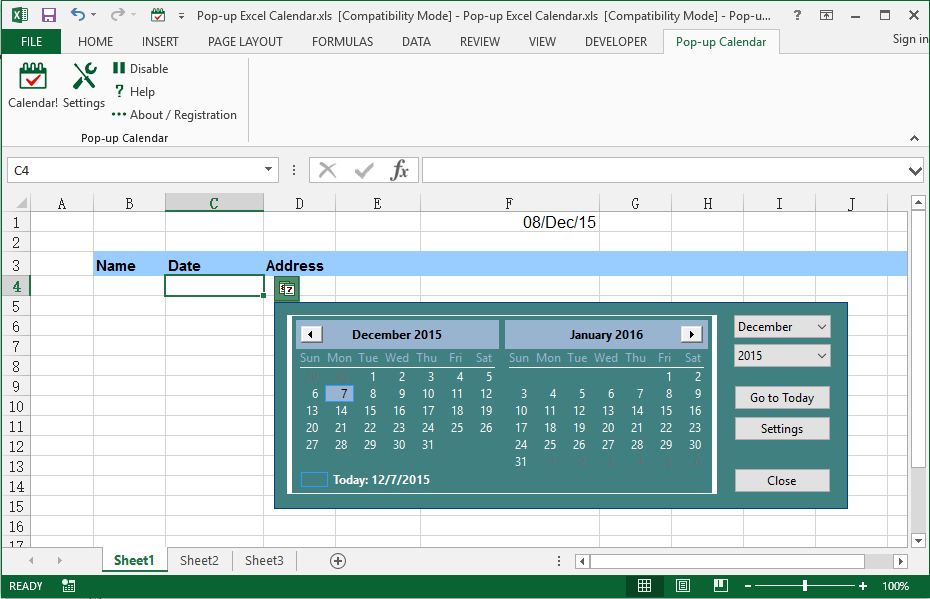Click the calendar icon in Quick Access Toolbar
The height and width of the screenshot is (599, 930).
(x=158, y=15)
